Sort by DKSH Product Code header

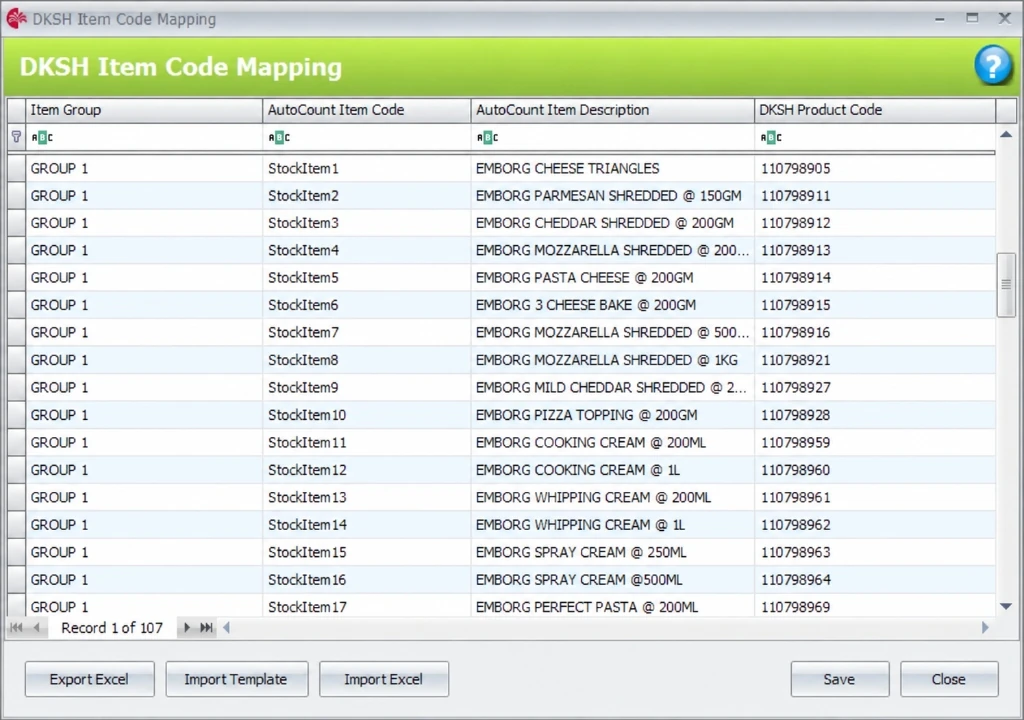875,110
